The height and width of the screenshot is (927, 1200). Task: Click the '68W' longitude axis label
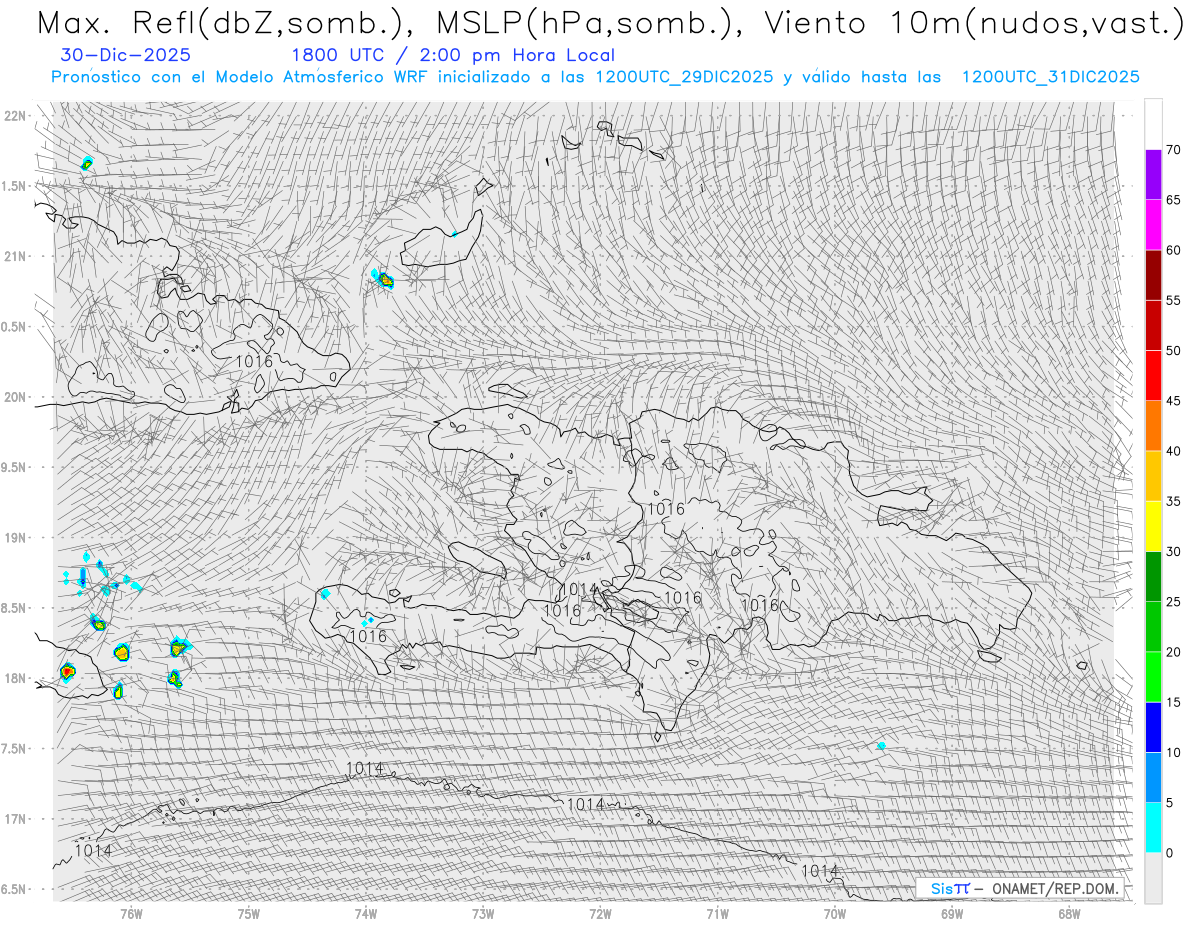pyautogui.click(x=1069, y=913)
